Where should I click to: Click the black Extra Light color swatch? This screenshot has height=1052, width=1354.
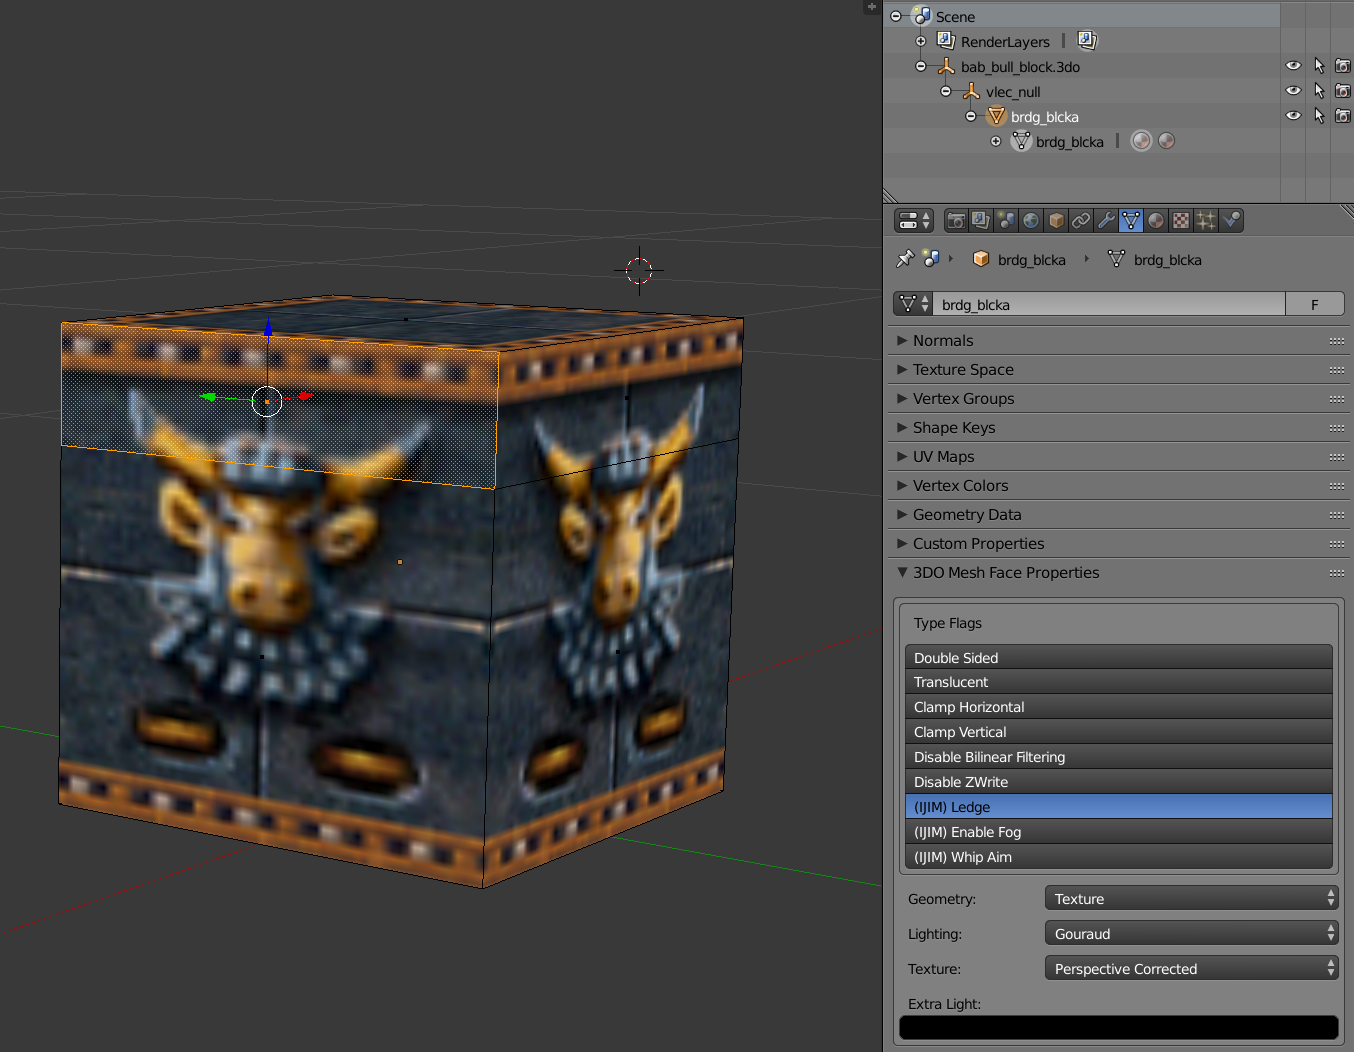pos(1119,1028)
